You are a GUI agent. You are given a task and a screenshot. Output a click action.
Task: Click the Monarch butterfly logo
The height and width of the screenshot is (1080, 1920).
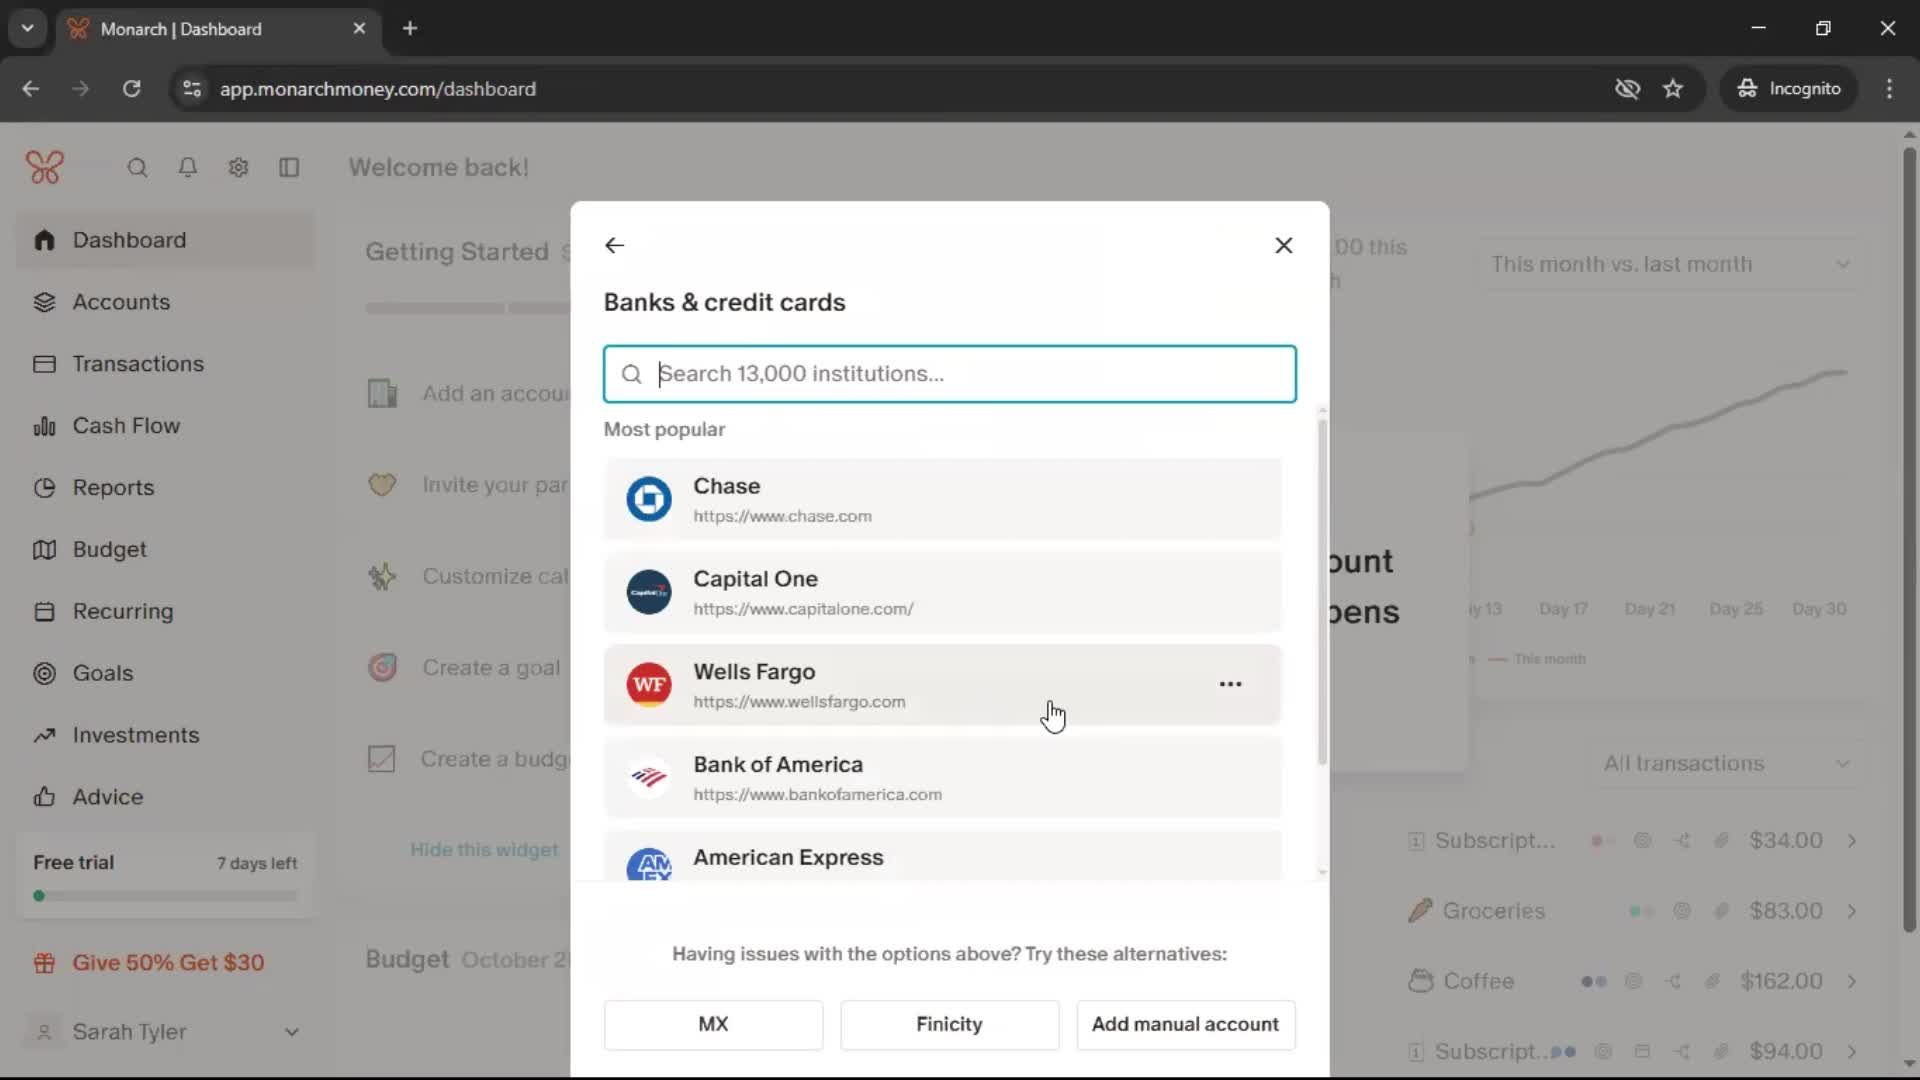(x=45, y=167)
